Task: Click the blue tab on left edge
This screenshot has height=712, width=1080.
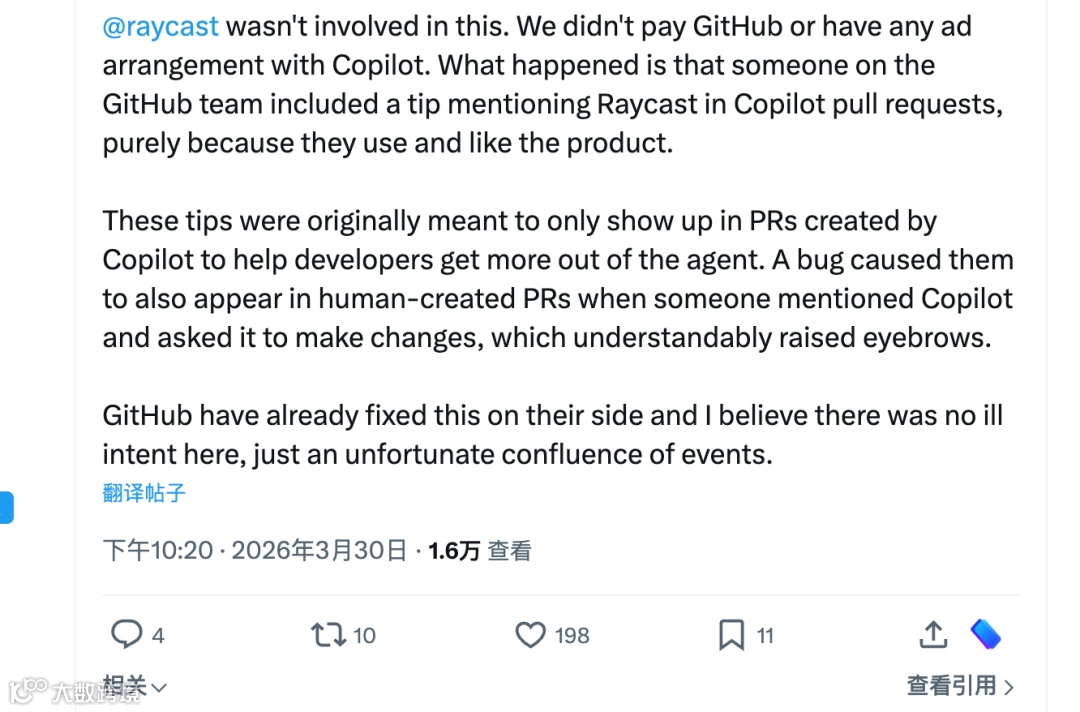Action: pos(6,507)
